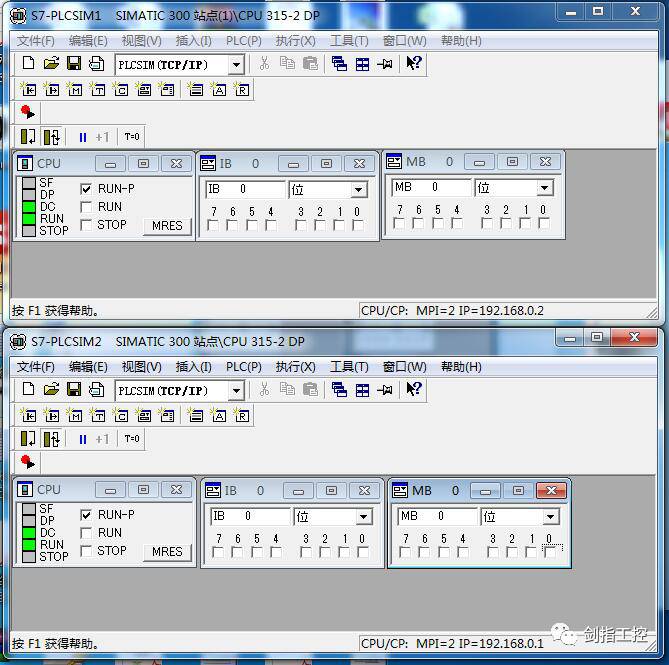The image size is (669, 665).
Task: Insert input variable (IB) icon in PLCSIM1
Action: (x=29, y=90)
